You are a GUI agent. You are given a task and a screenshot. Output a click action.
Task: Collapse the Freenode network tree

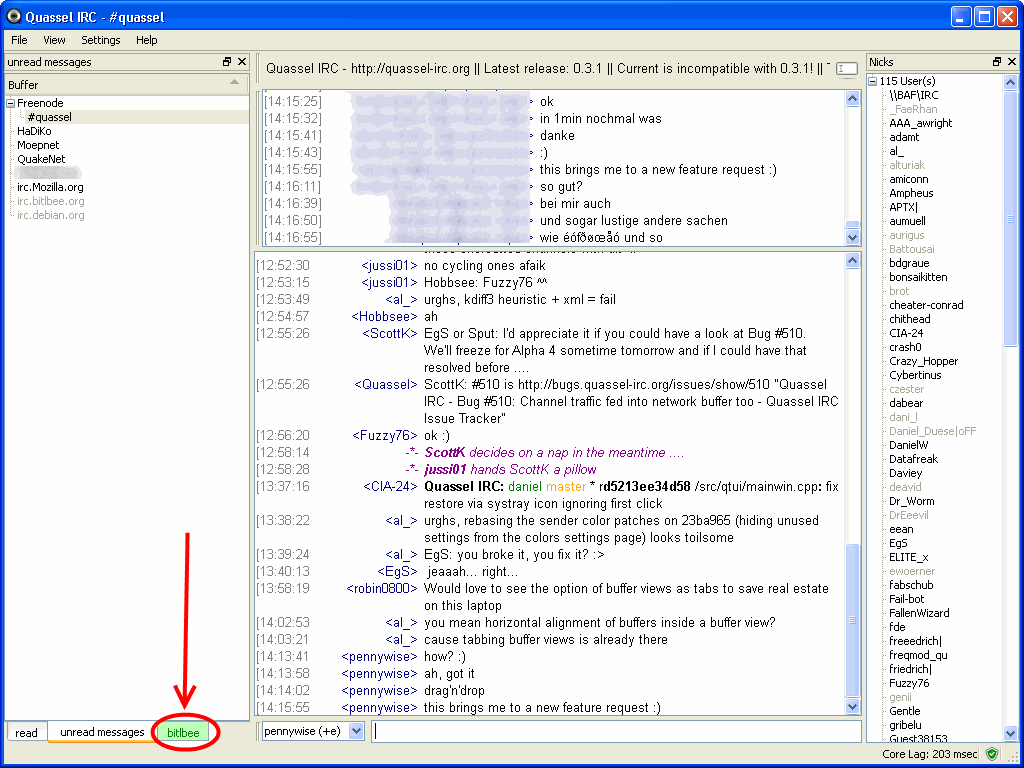coord(10,103)
